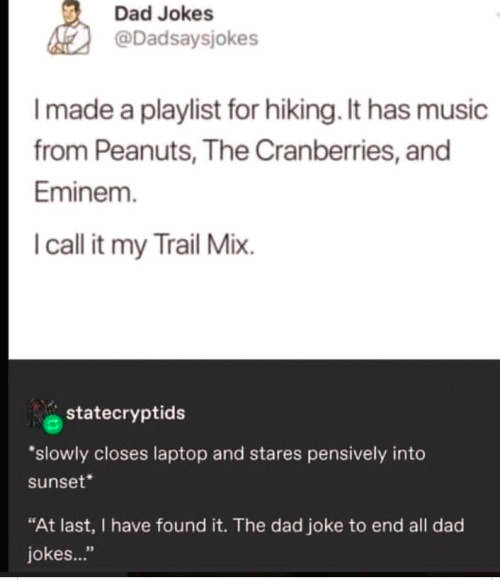Visit the statecryptids username link
Screen dimensions: 500x580
tap(125, 413)
